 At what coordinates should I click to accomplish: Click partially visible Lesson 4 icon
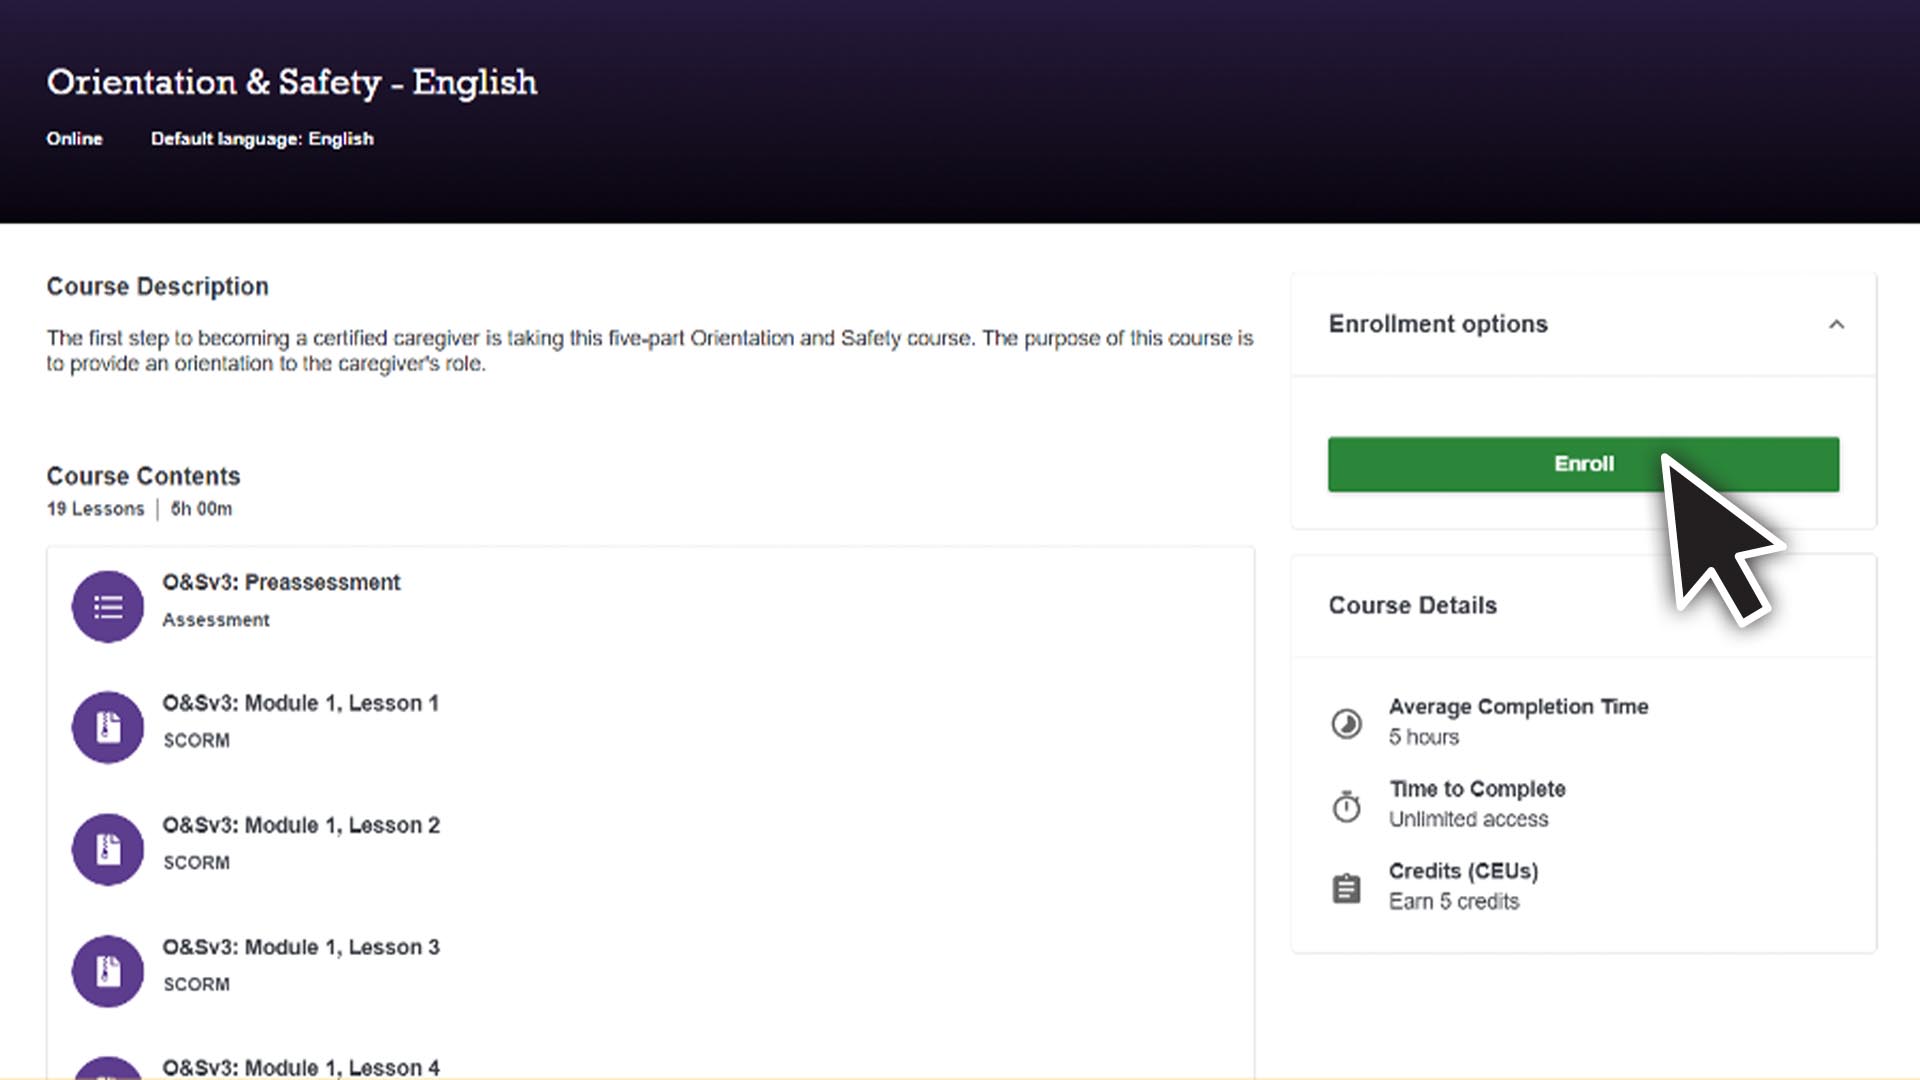[108, 1068]
